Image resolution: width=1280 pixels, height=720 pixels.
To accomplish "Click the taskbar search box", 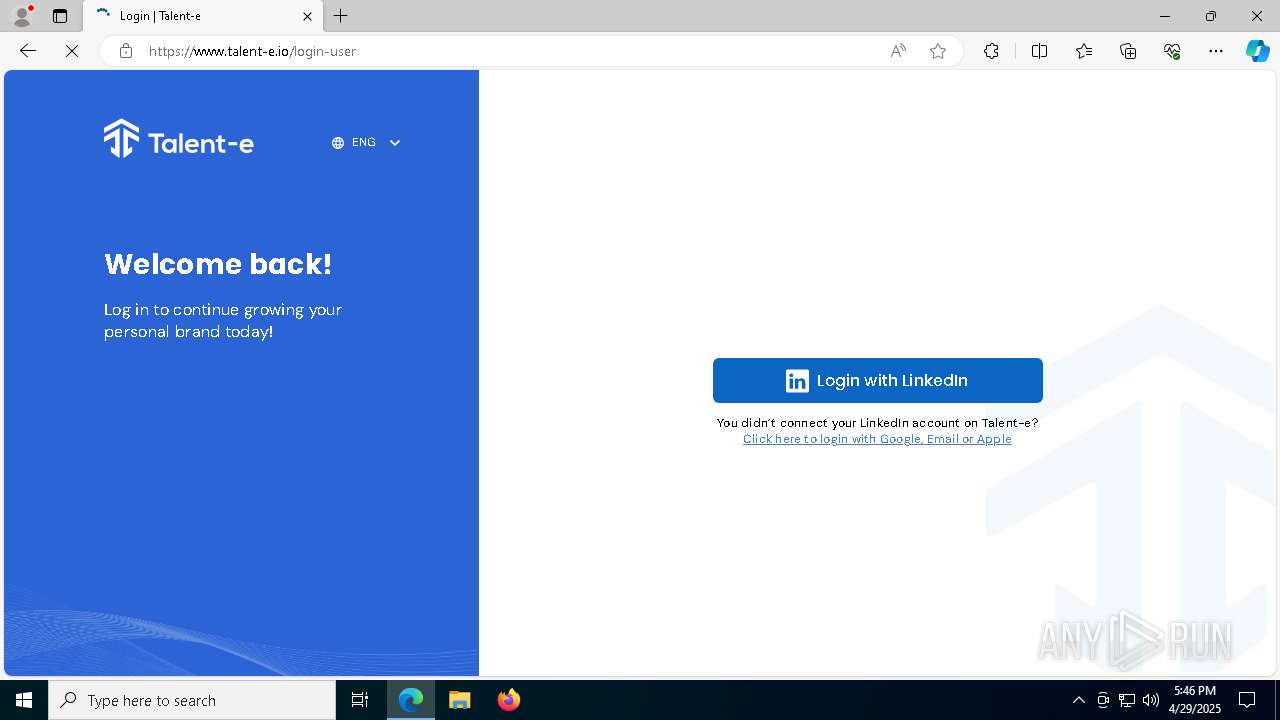I will 192,700.
